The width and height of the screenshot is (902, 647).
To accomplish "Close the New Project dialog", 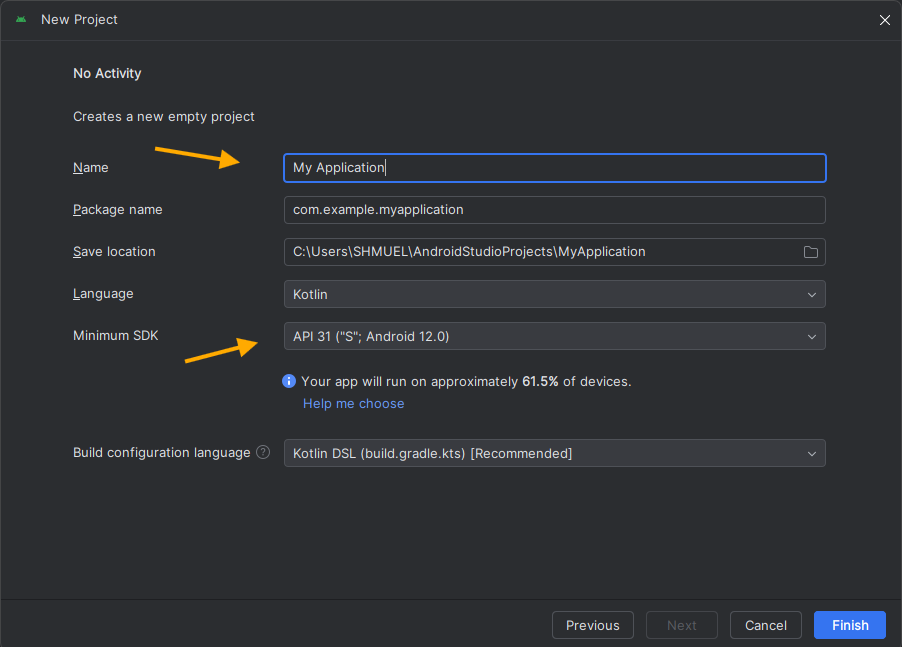I will [x=884, y=20].
